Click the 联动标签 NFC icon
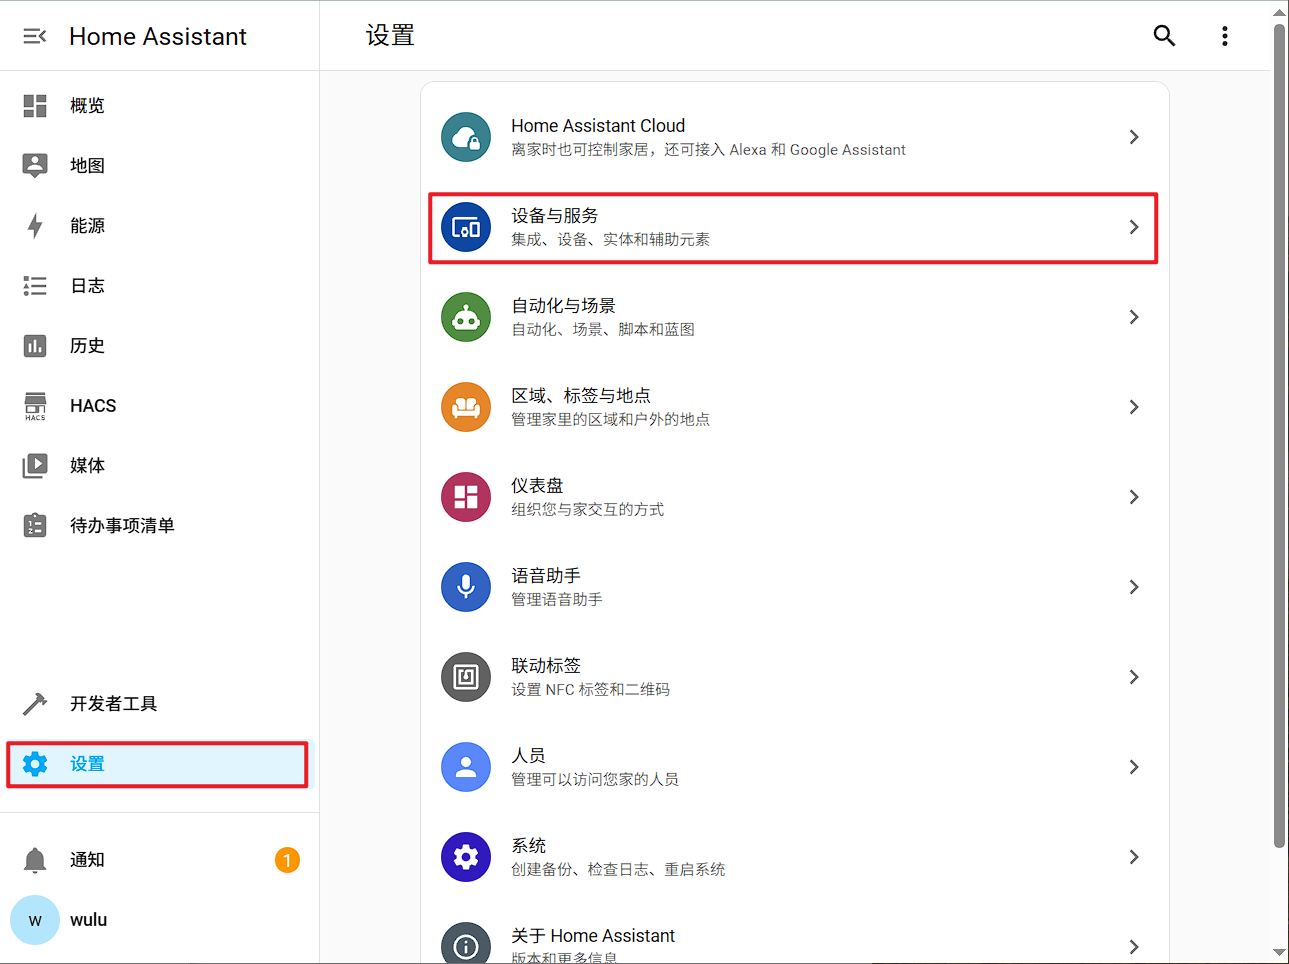Viewport: 1289px width, 964px height. pos(466,677)
